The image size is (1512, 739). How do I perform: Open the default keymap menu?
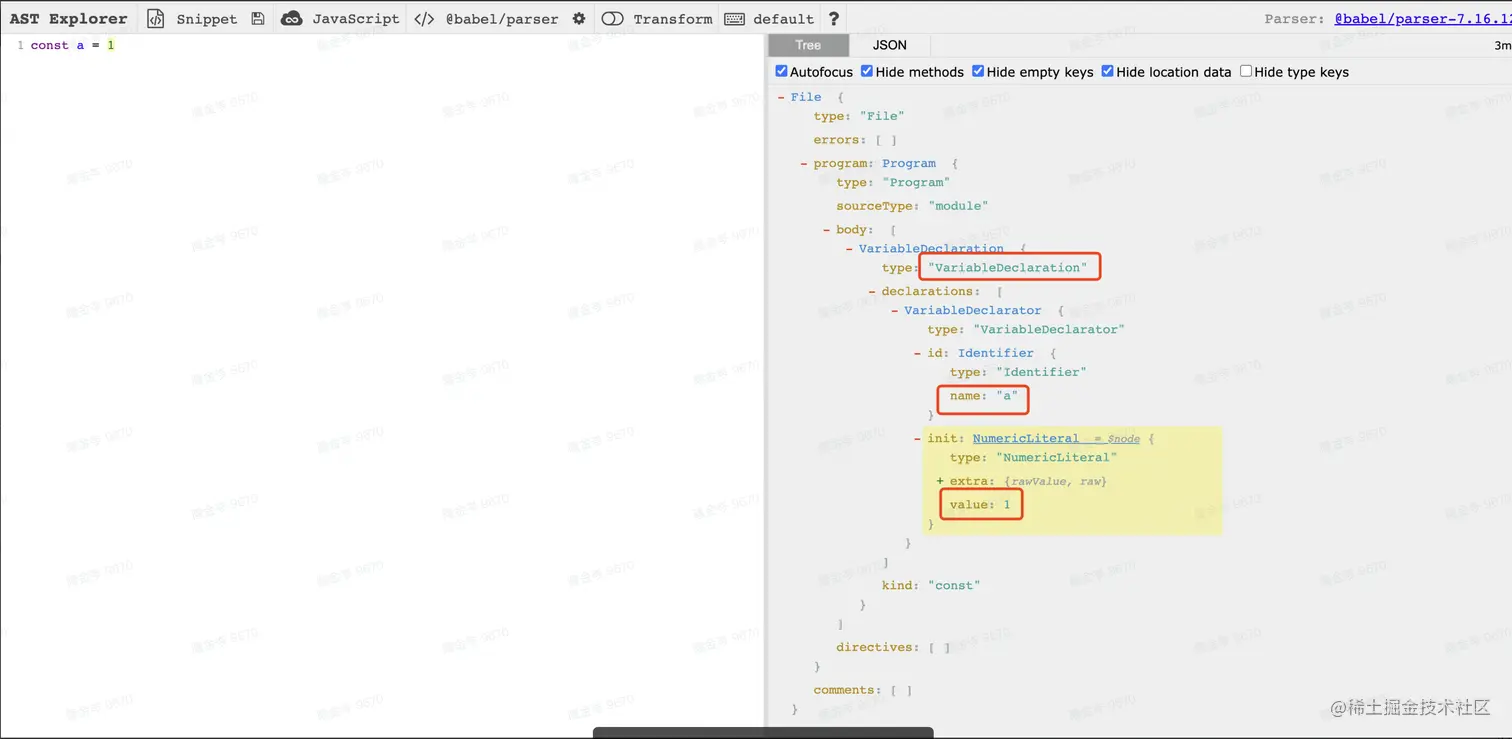click(x=783, y=18)
